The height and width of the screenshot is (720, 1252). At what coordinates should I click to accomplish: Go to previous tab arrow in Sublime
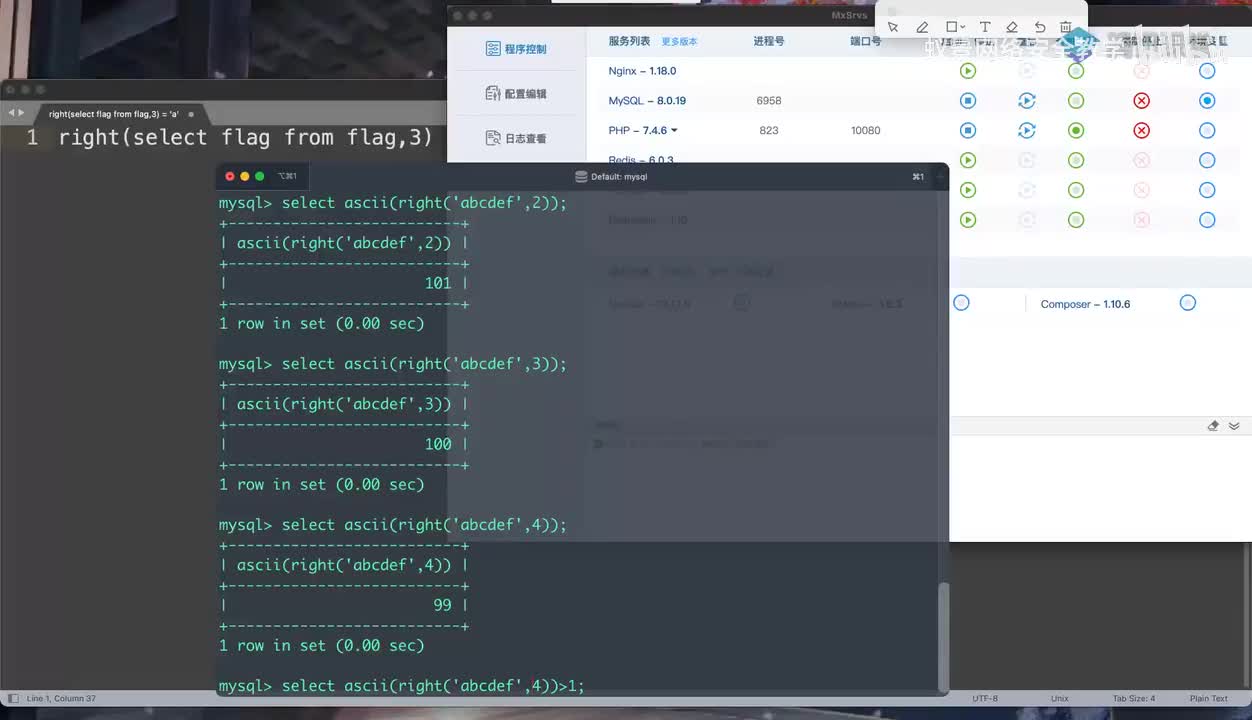point(10,113)
